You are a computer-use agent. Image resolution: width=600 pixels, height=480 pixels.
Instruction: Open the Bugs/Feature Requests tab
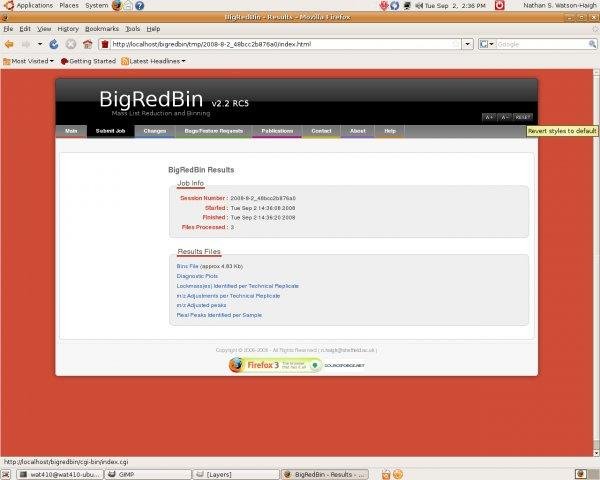214,131
